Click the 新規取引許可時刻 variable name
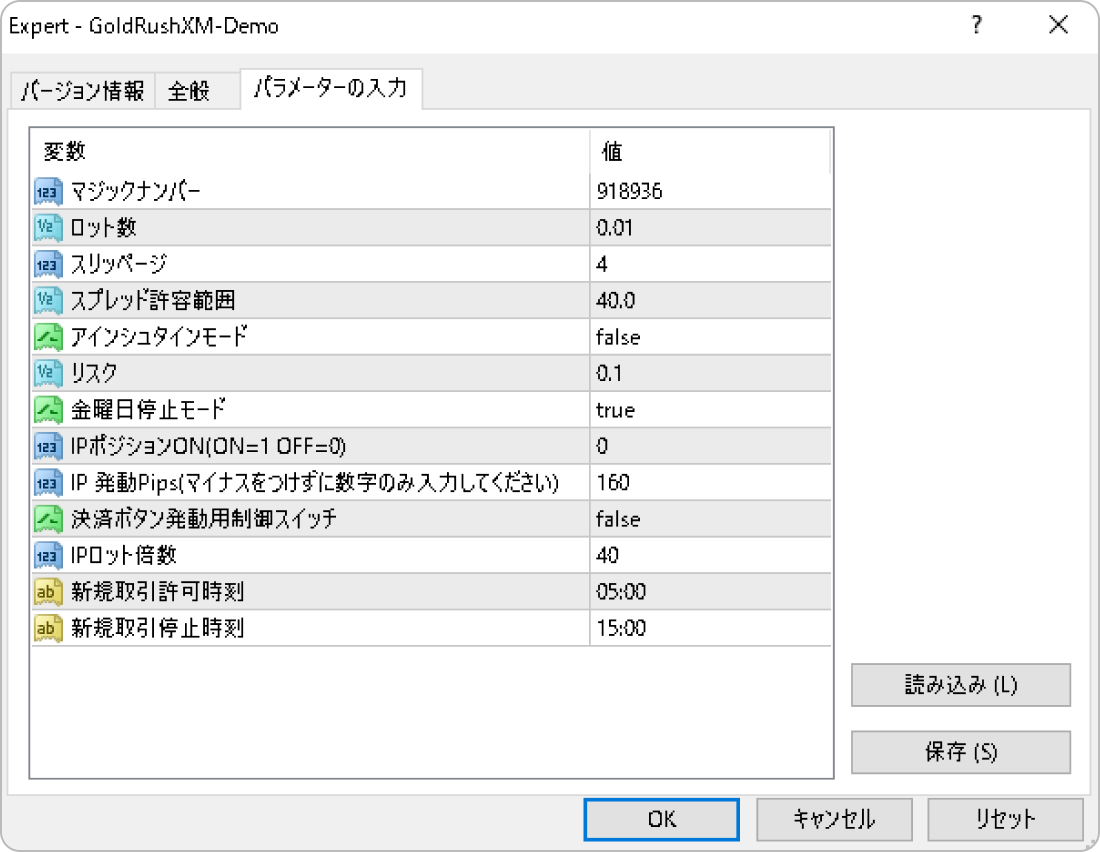 157,592
